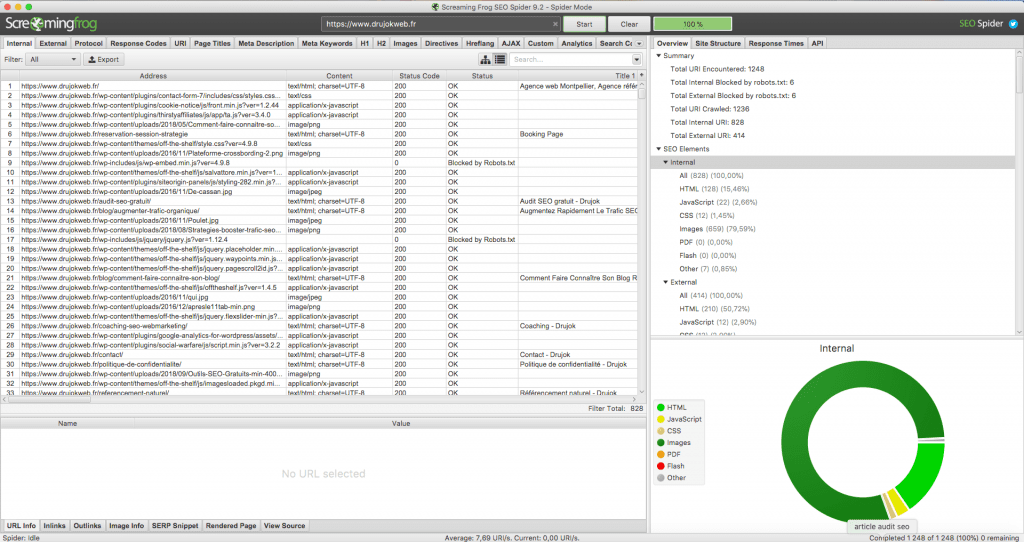Select the politique-de-confidentialite URL row
1024x542 pixels.
point(319,364)
